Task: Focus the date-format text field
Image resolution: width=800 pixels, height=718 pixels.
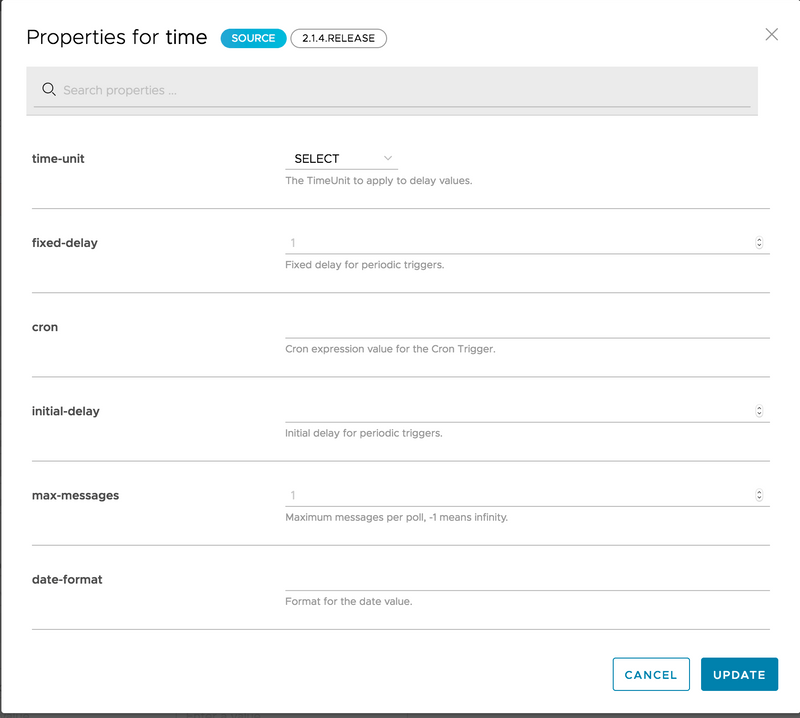Action: pyautogui.click(x=526, y=579)
